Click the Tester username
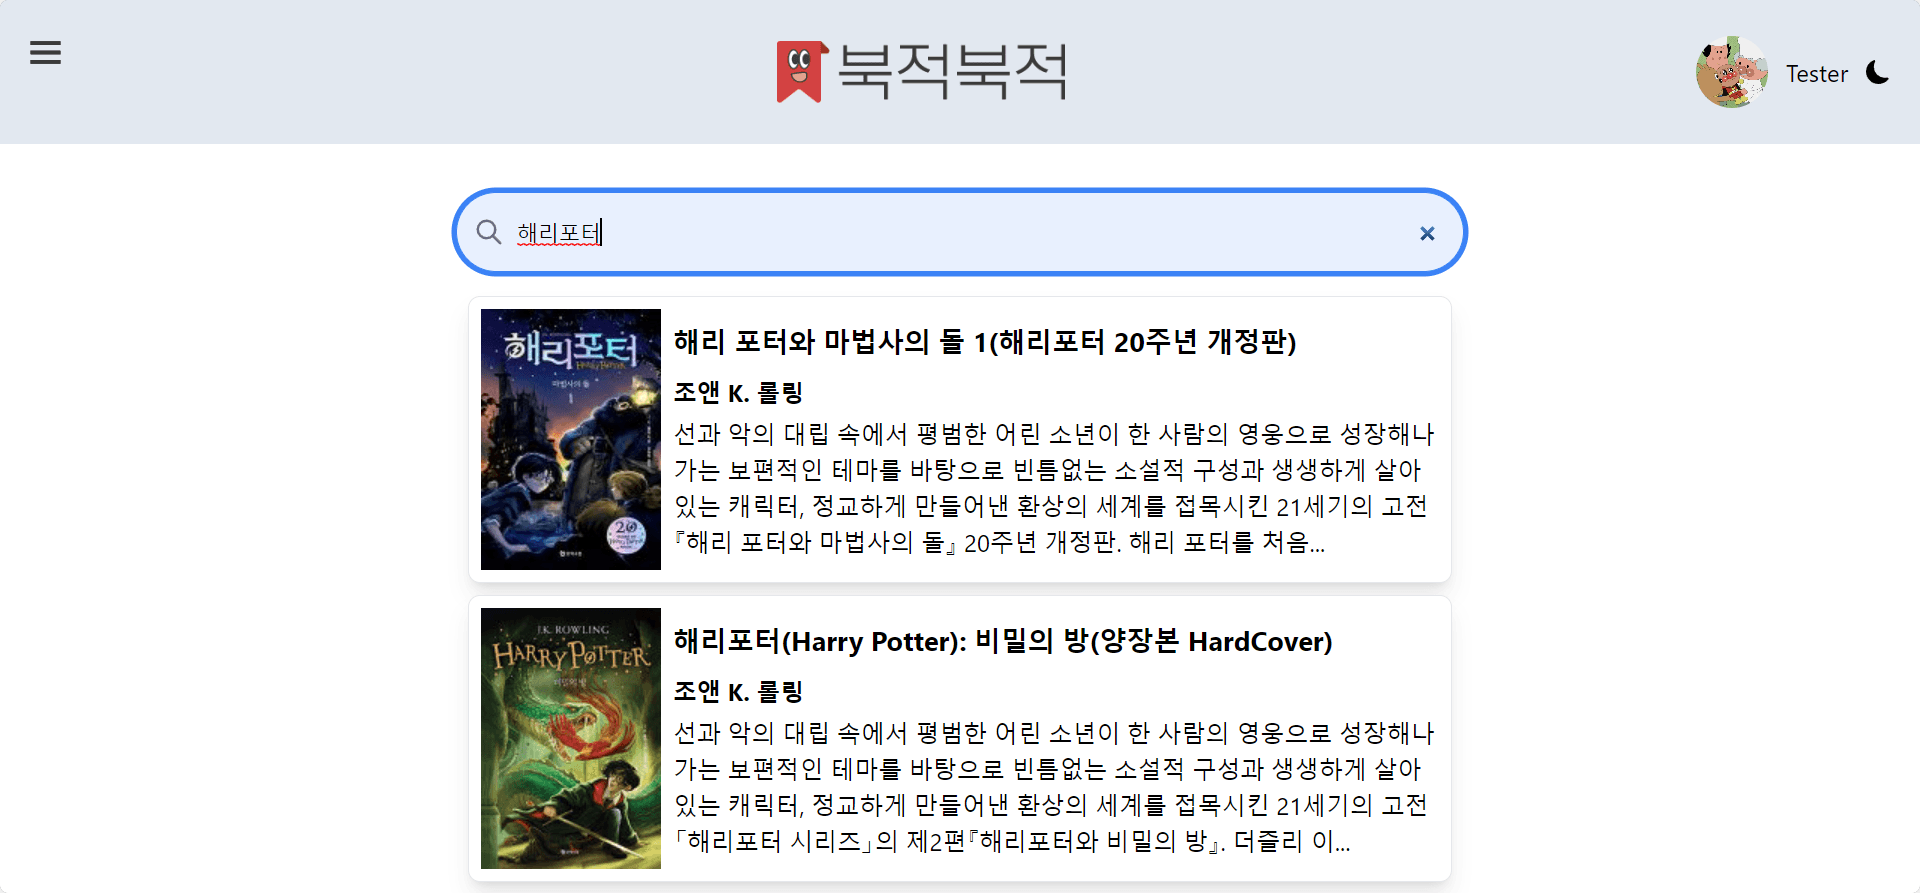1920x893 pixels. pyautogui.click(x=1817, y=74)
